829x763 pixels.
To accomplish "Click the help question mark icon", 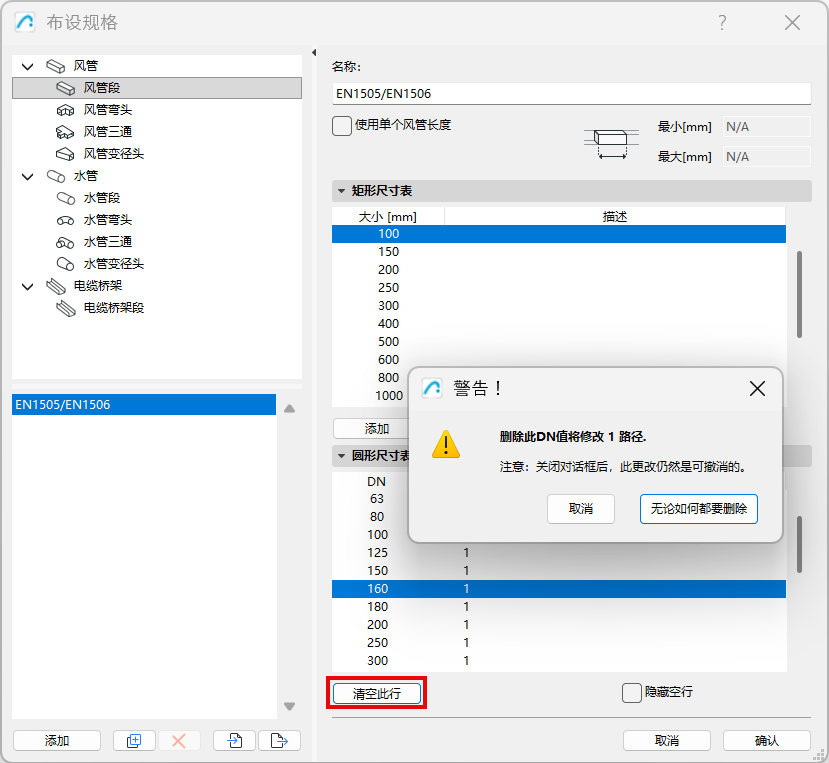I will (722, 22).
